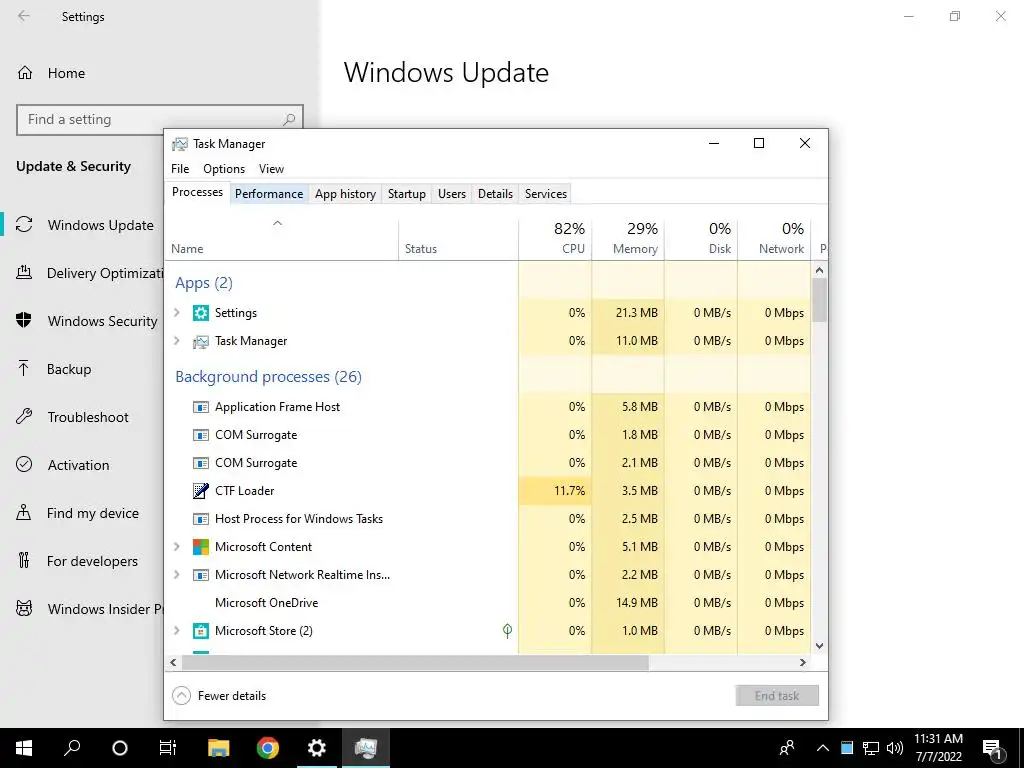Open the Windows Start menu
Viewport: 1024px width, 768px height.
click(x=24, y=748)
